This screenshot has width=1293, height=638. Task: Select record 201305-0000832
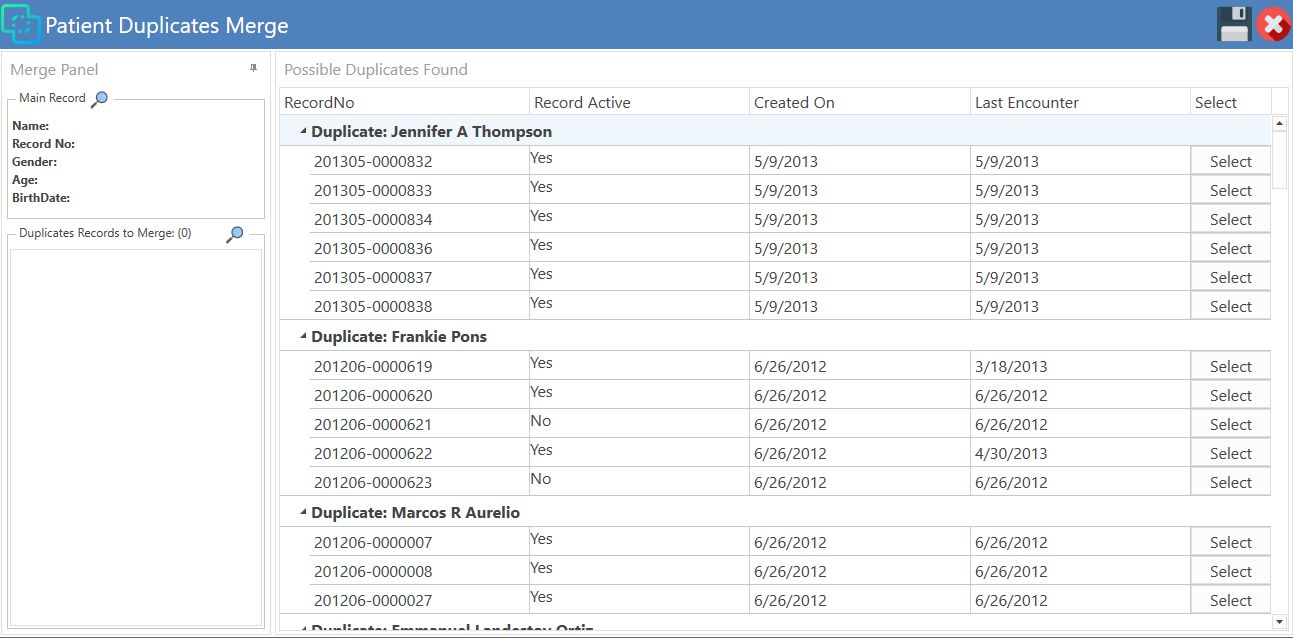[x=1230, y=161]
